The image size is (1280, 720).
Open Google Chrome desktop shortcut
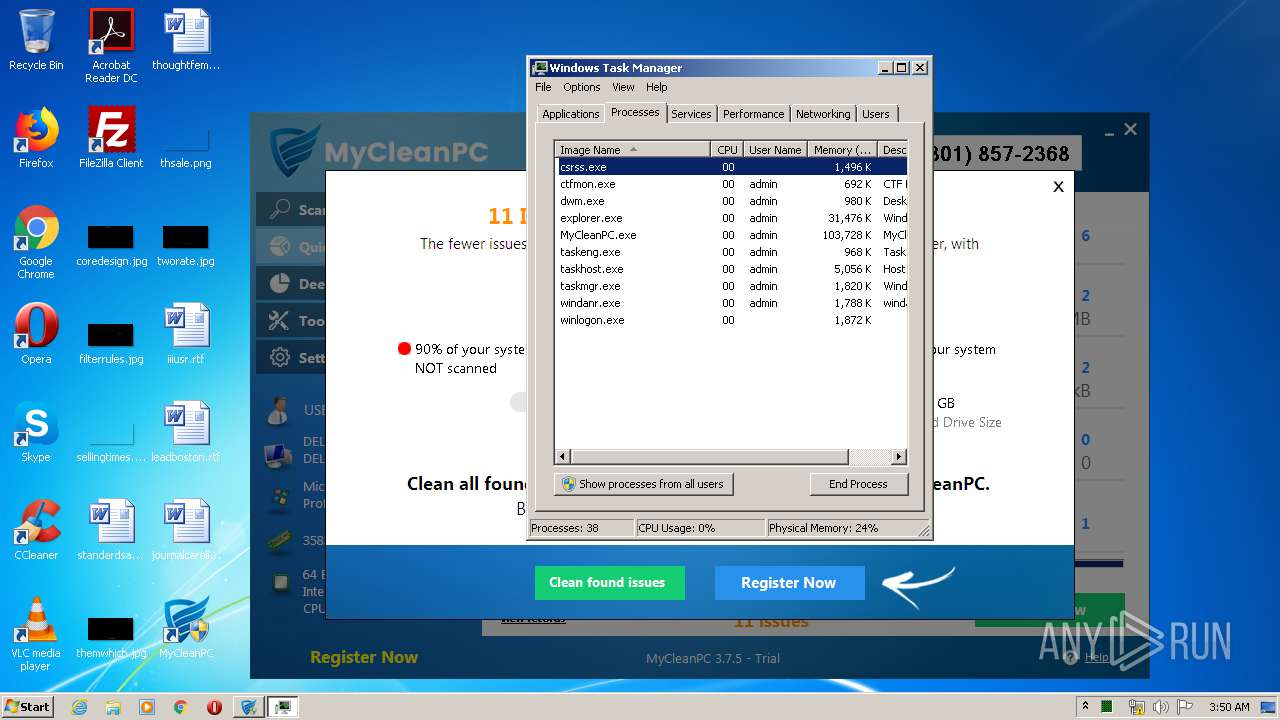(x=36, y=242)
